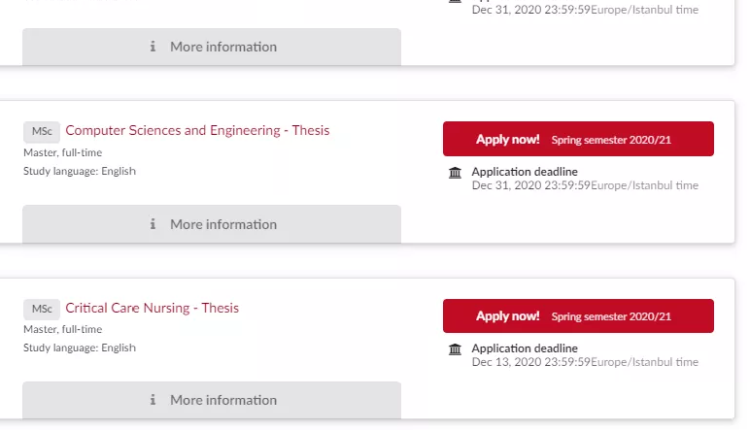Click Study language English under Computer Sciences
Viewport: 750px width, 430px height.
[79, 171]
